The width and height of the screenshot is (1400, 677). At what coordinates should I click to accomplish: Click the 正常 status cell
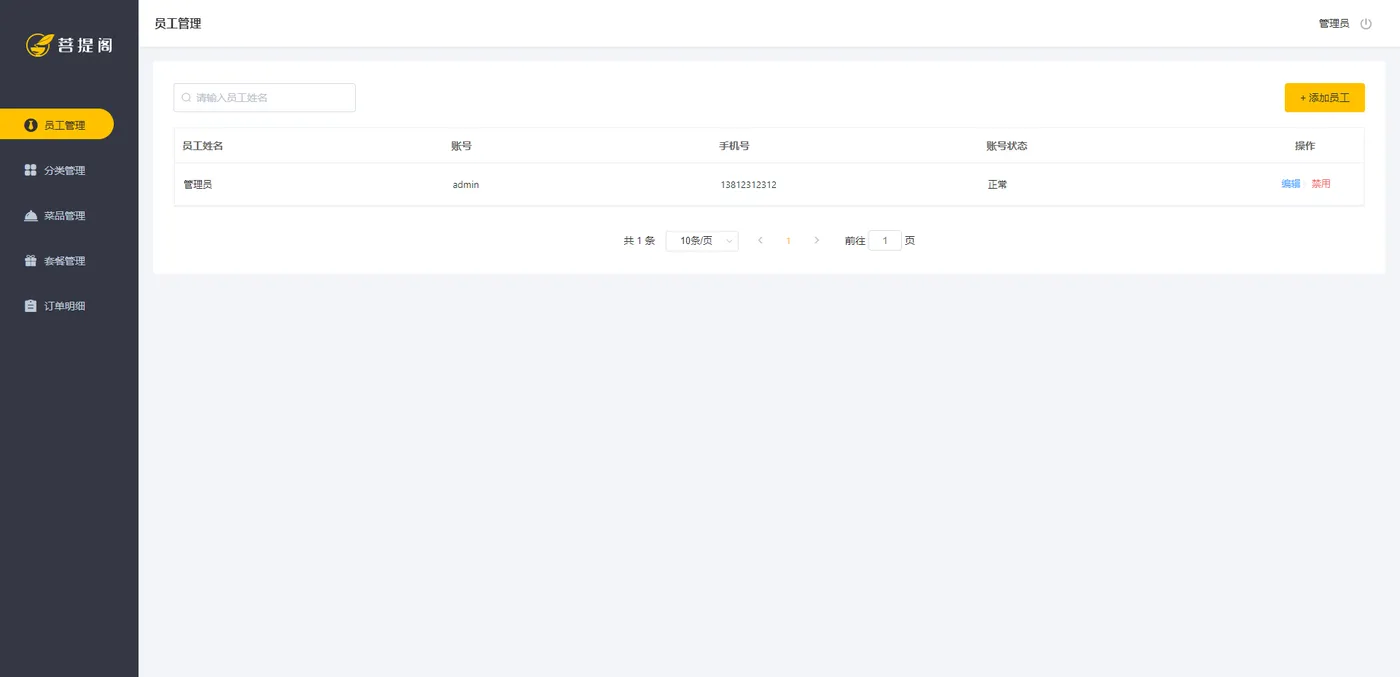tap(997, 185)
